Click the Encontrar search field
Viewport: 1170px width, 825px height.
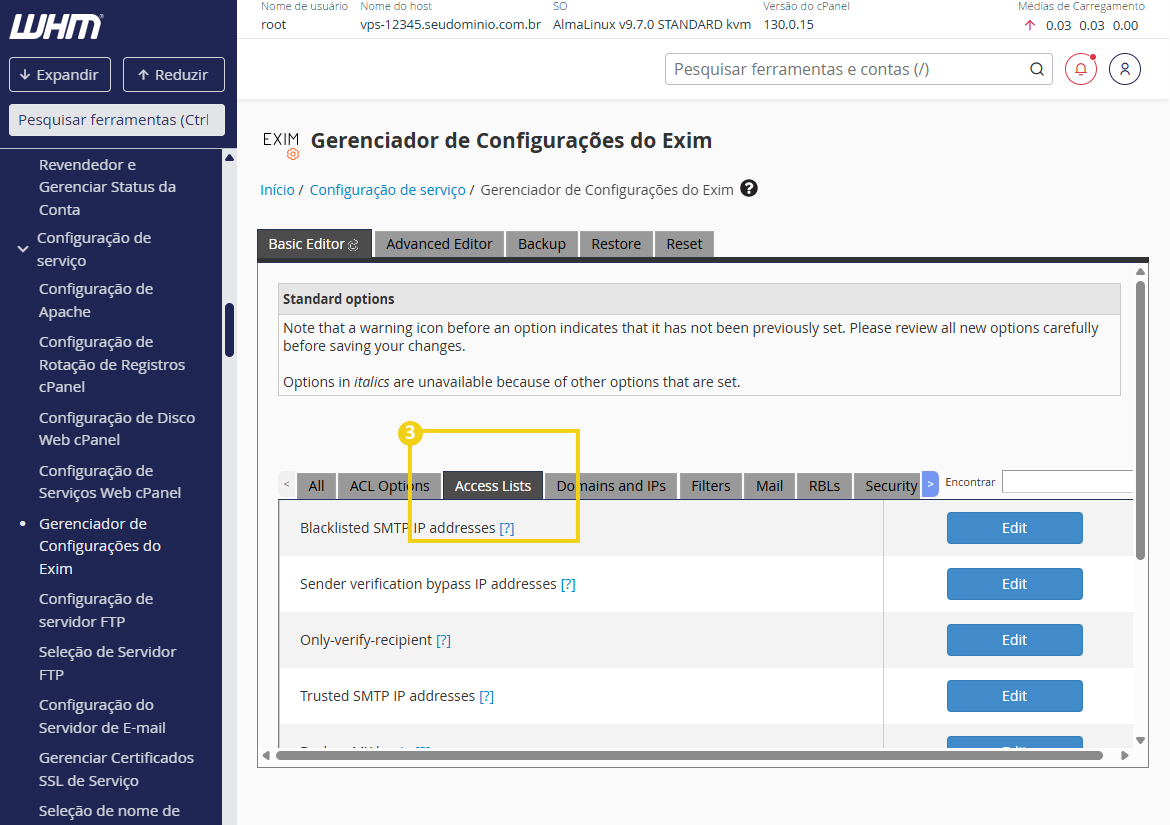pos(1068,482)
